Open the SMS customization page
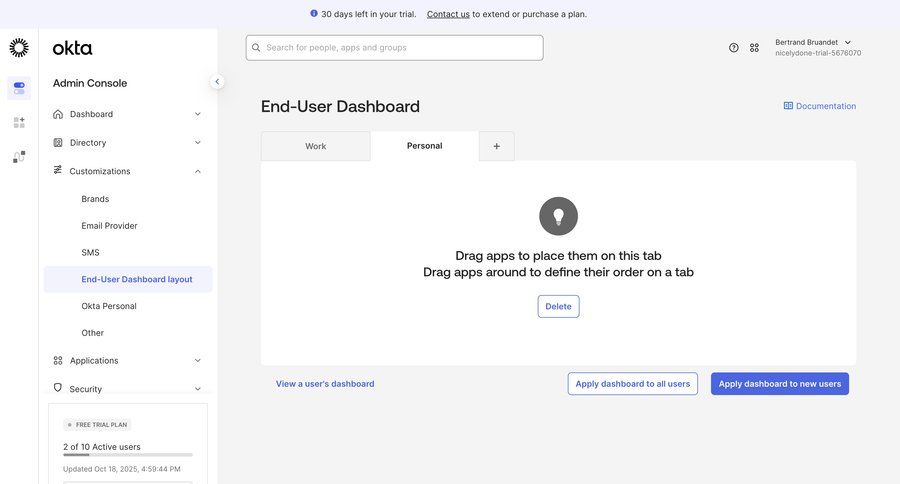Viewport: 900px width, 484px height. click(x=90, y=253)
